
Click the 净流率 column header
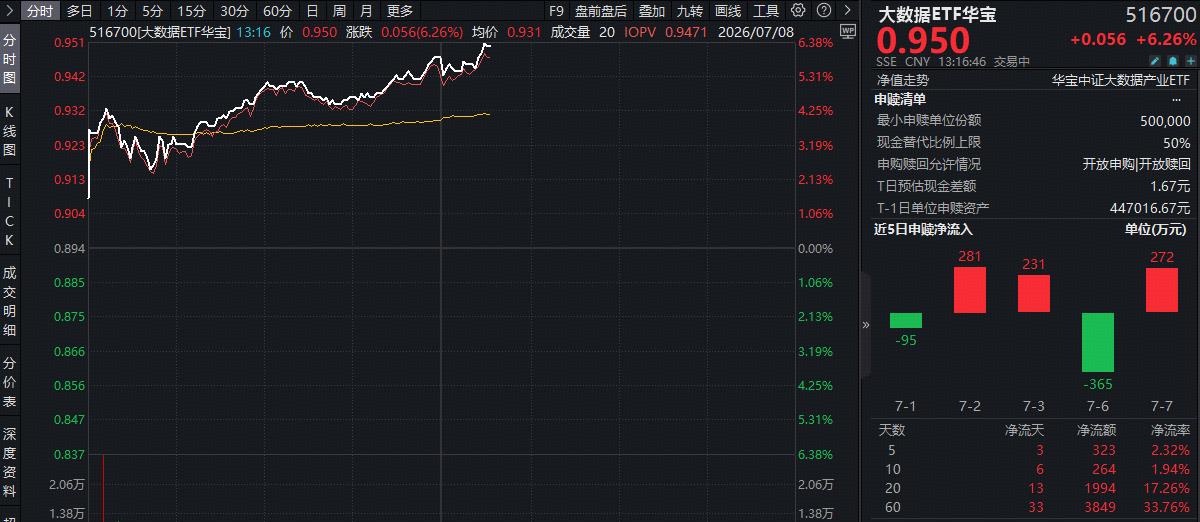tap(1171, 431)
